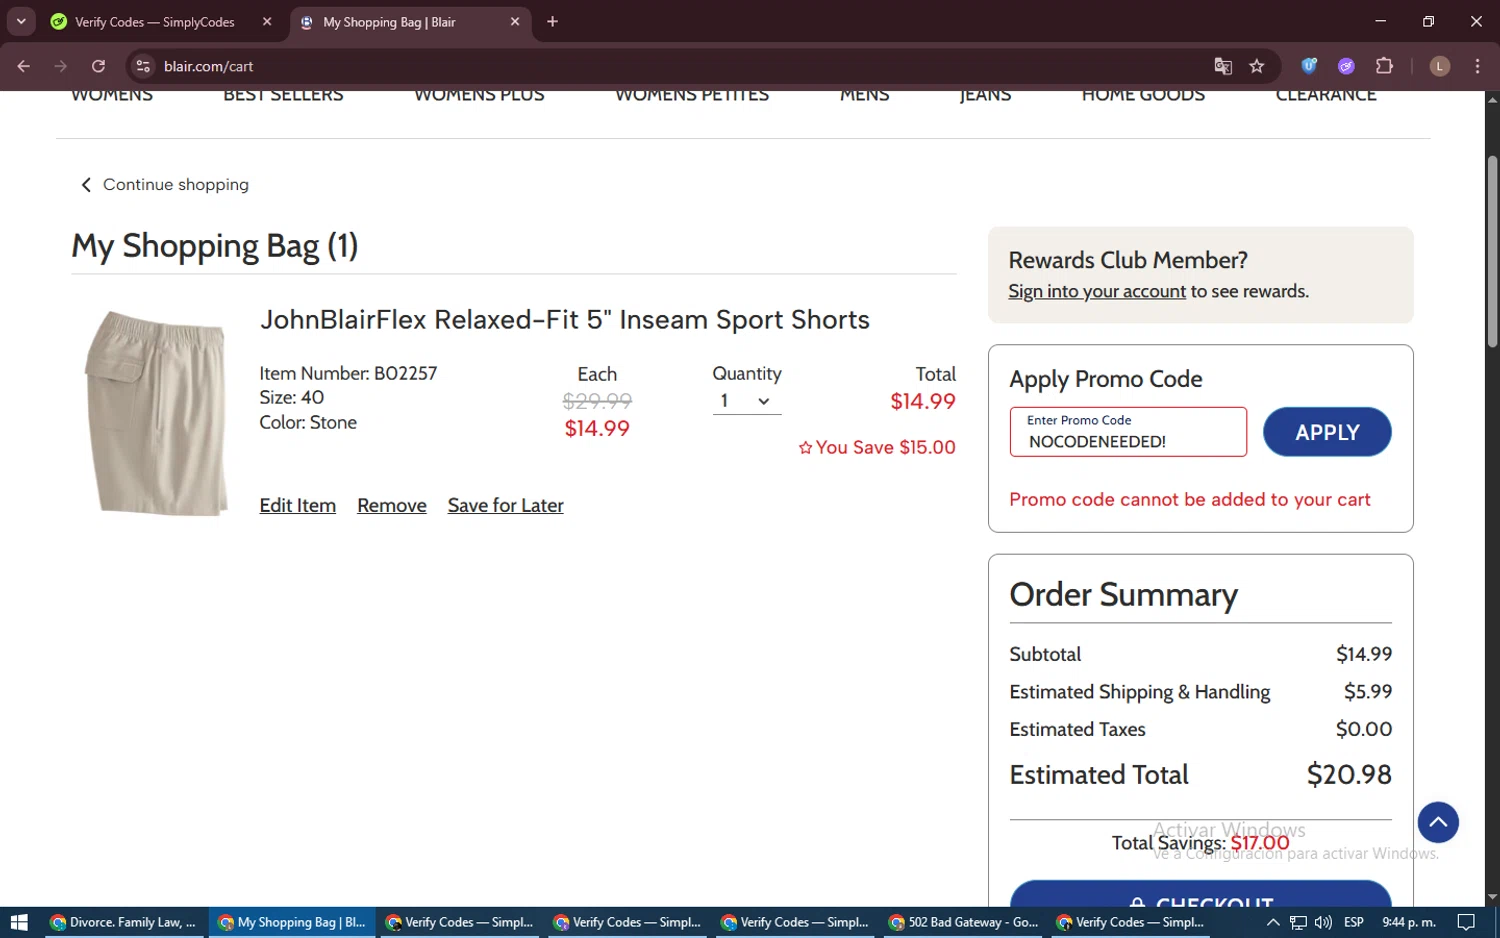Open site information icon in address bar
This screenshot has height=938, width=1500.
tap(143, 66)
